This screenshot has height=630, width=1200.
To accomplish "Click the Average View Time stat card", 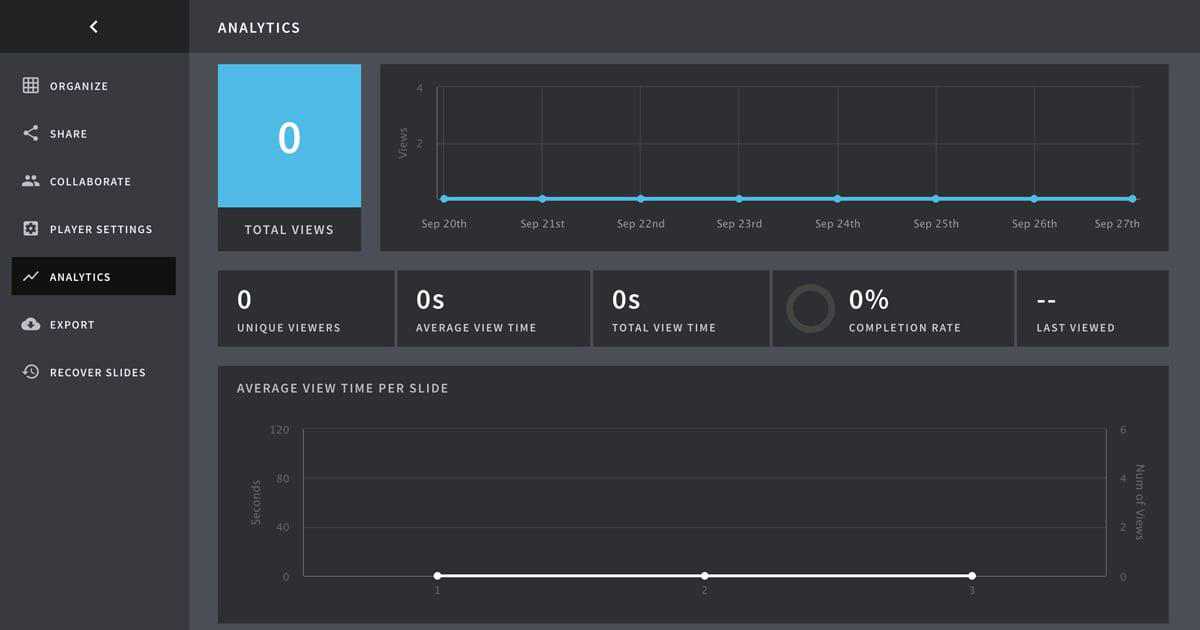I will click(x=493, y=309).
